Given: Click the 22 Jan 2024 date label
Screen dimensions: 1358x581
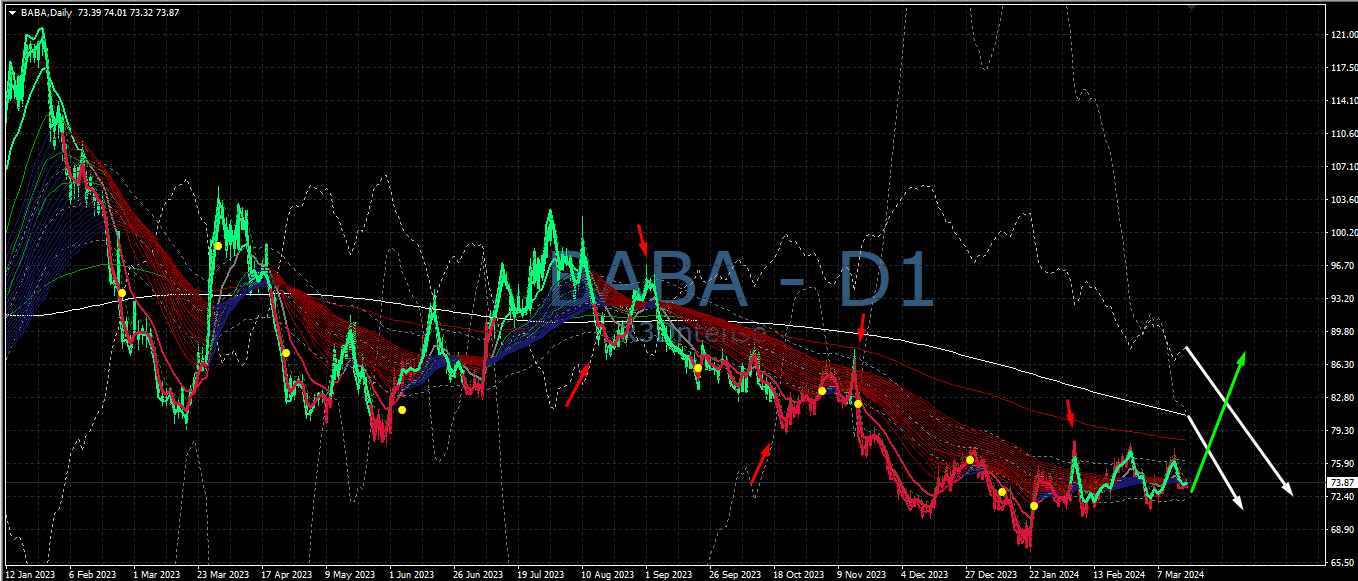Looking at the screenshot, I should coord(1055,575).
